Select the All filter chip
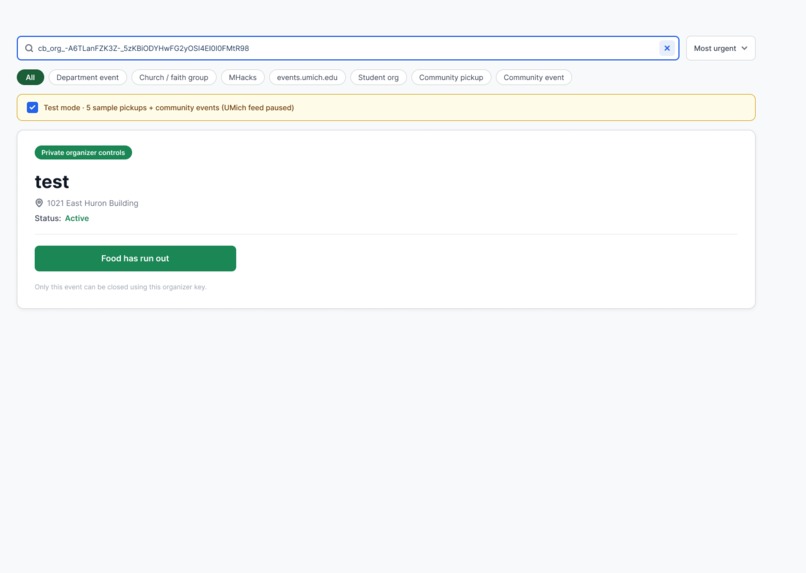Screen dimensions: 806x573 pyautogui.click(x=30, y=78)
